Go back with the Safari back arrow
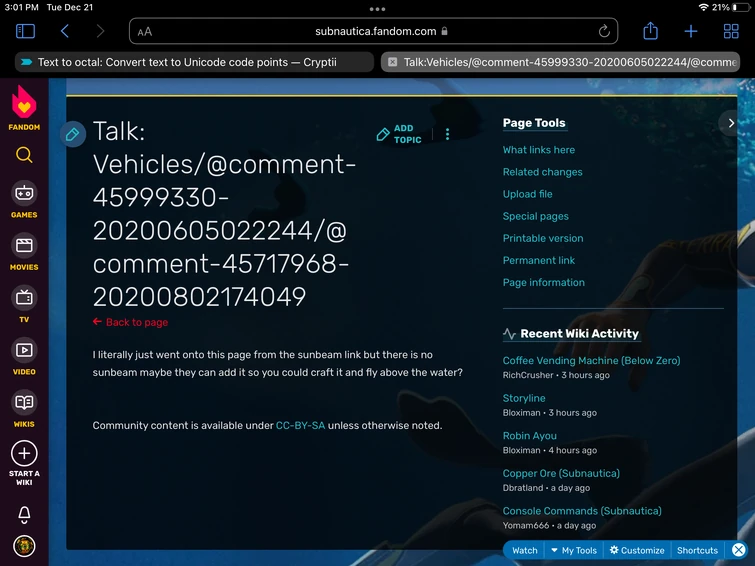 (65, 31)
